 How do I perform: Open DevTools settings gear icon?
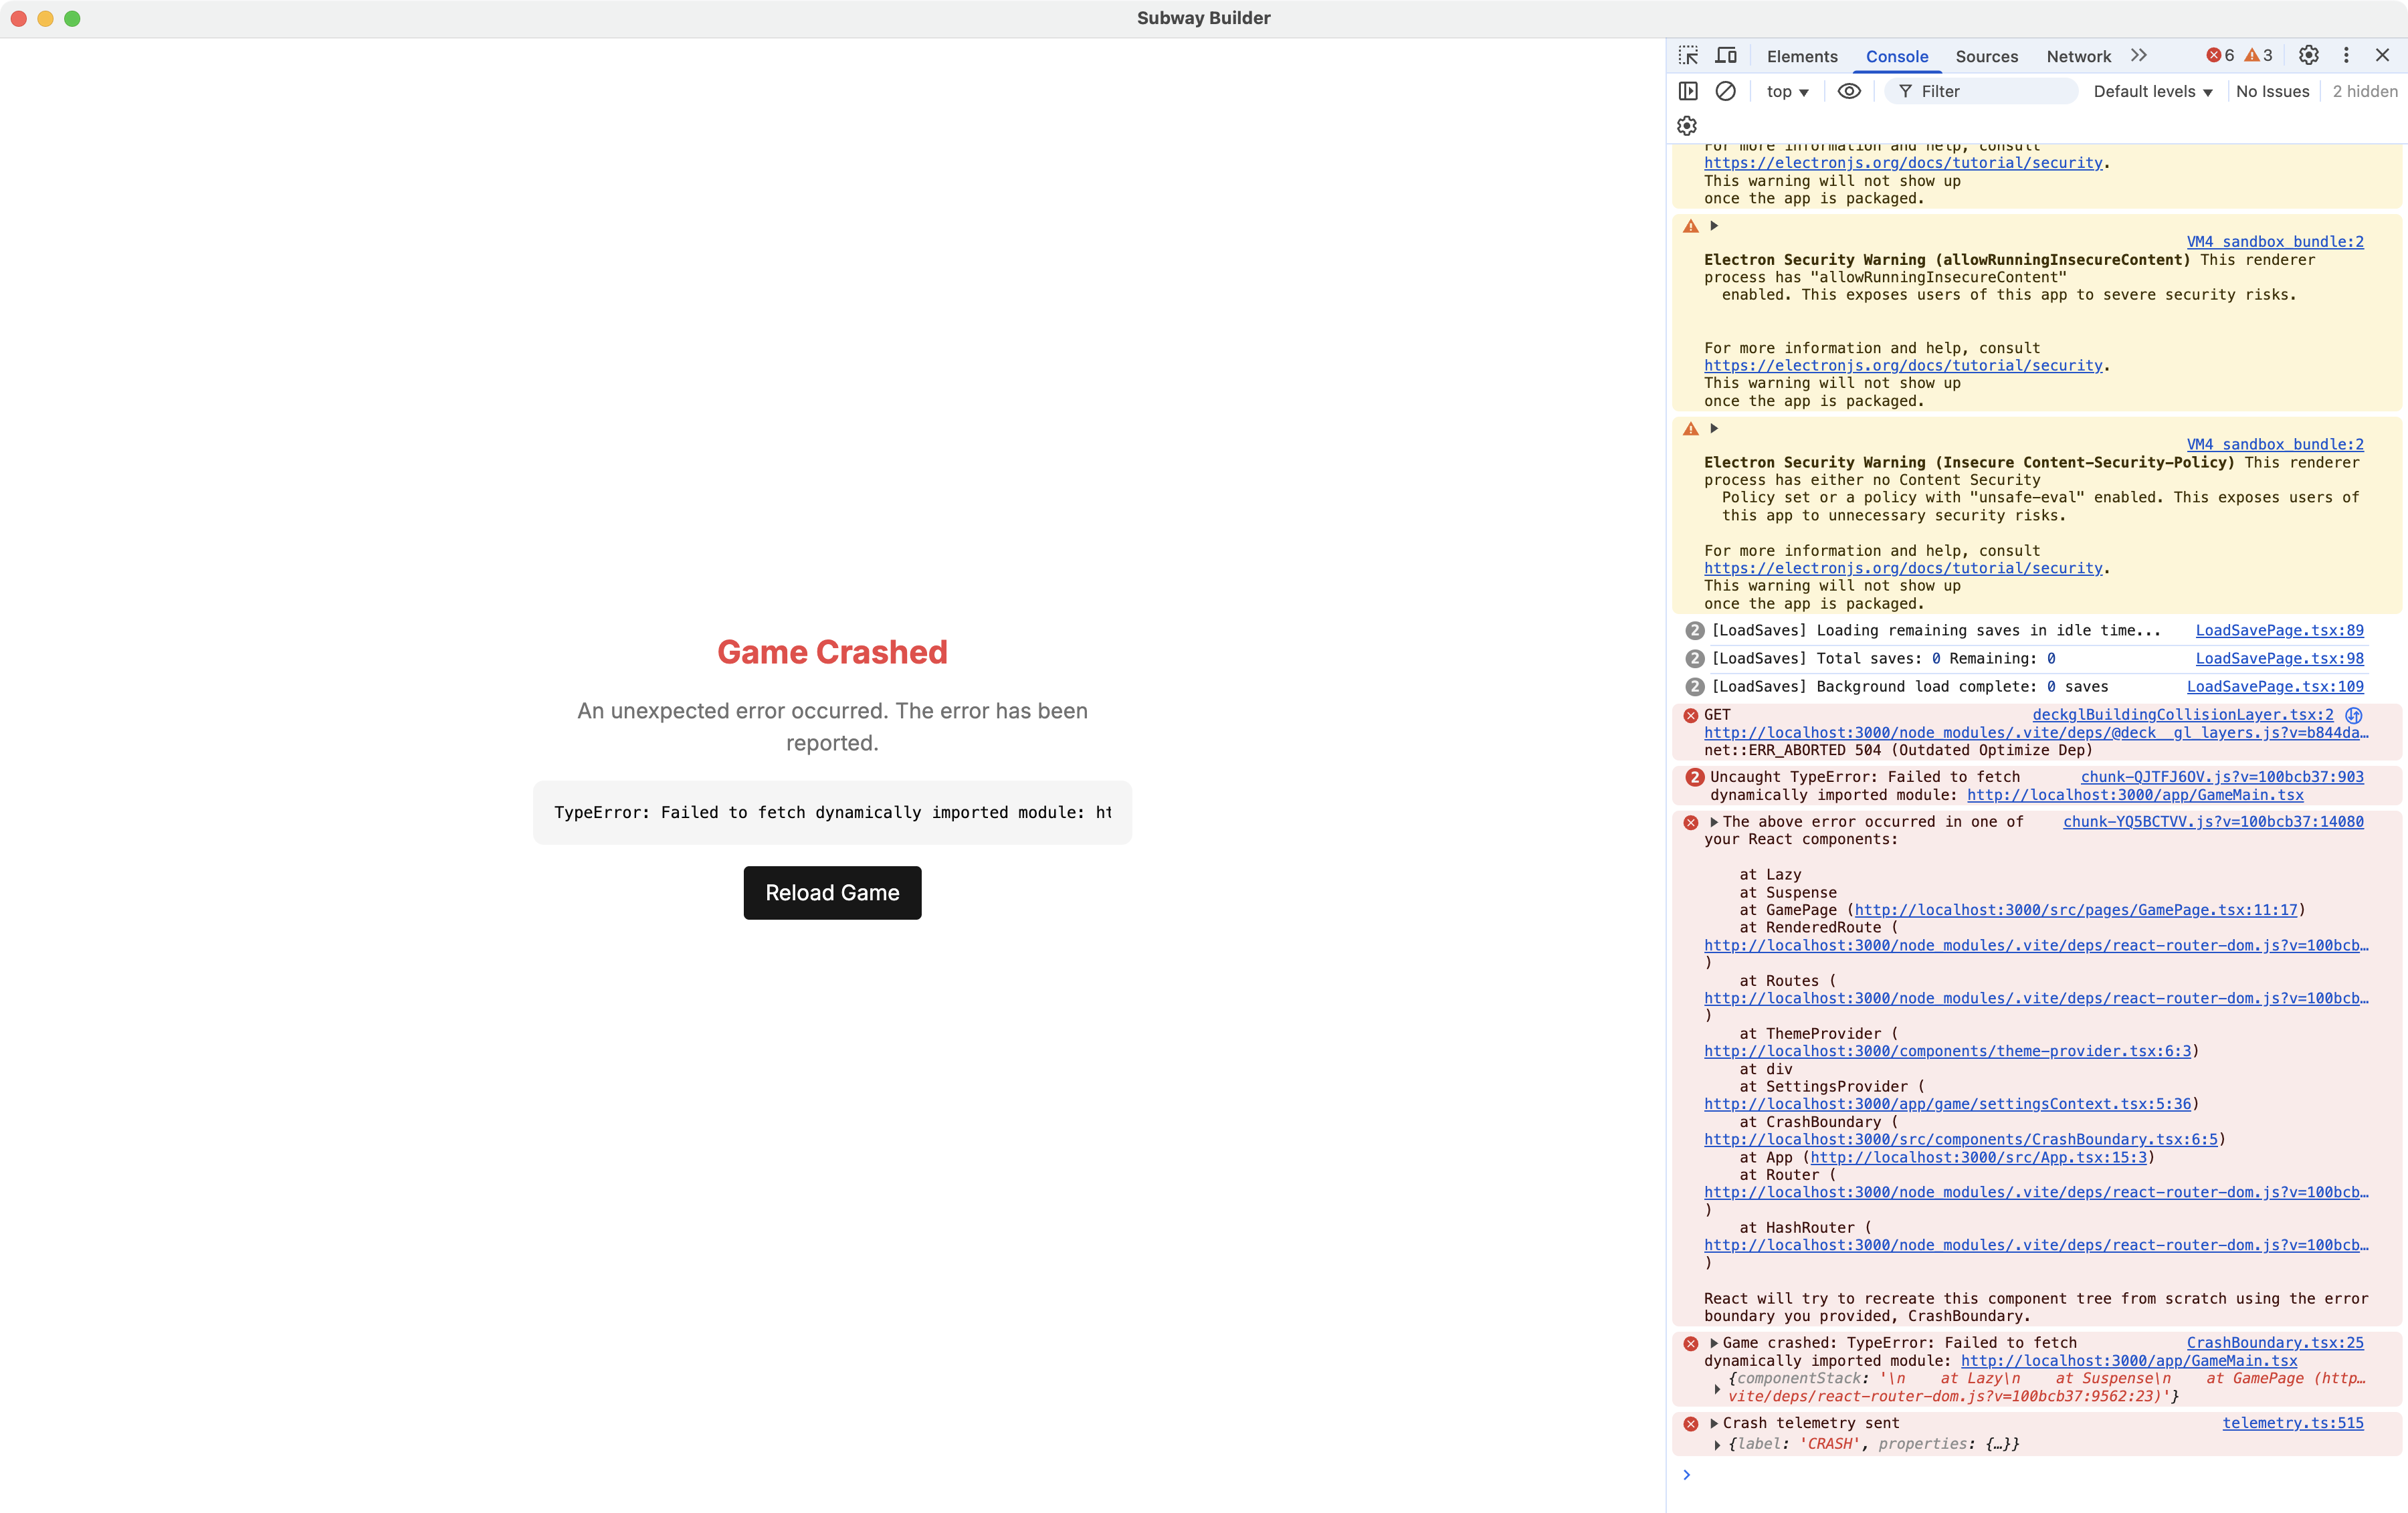2308,56
